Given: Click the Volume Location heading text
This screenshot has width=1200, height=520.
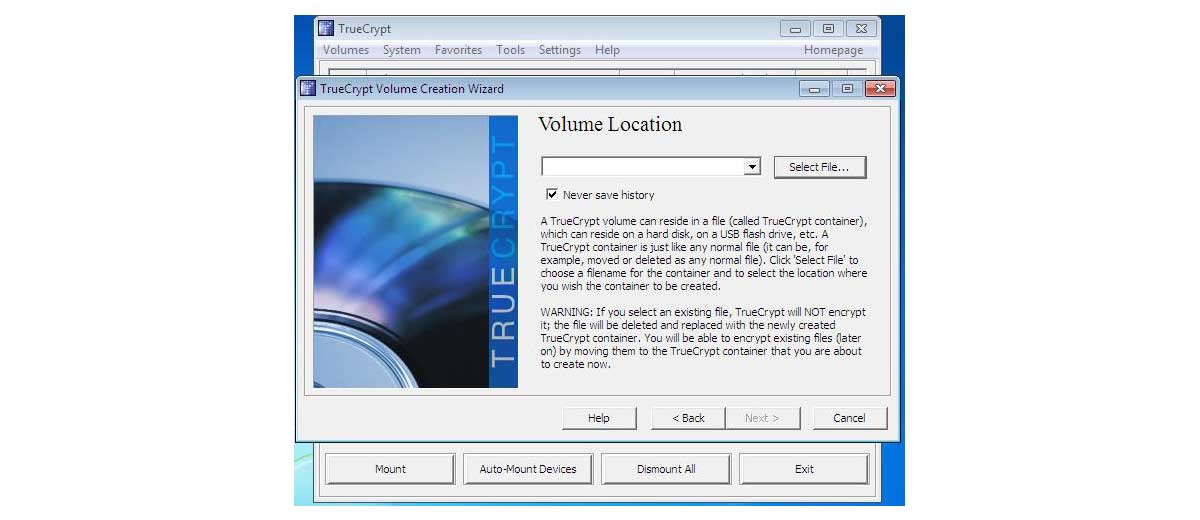Looking at the screenshot, I should [x=610, y=125].
